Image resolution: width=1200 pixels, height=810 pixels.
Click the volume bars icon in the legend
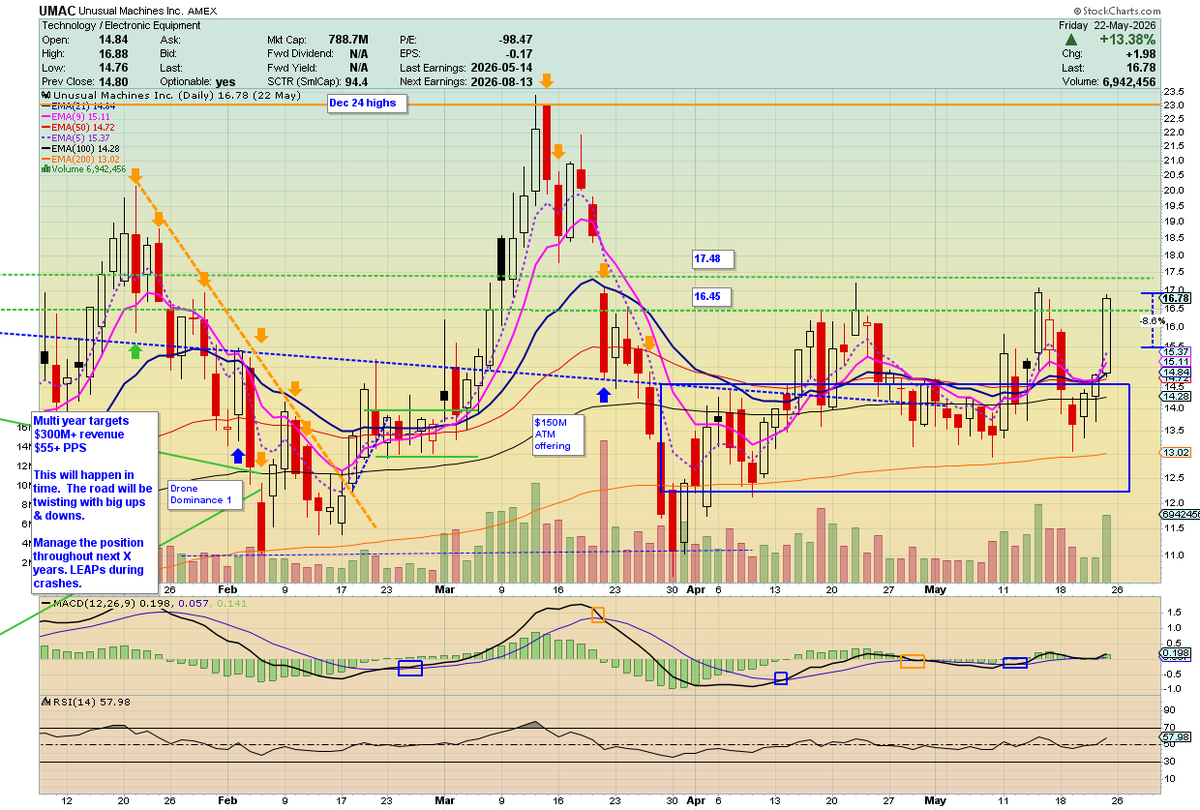click(x=44, y=170)
